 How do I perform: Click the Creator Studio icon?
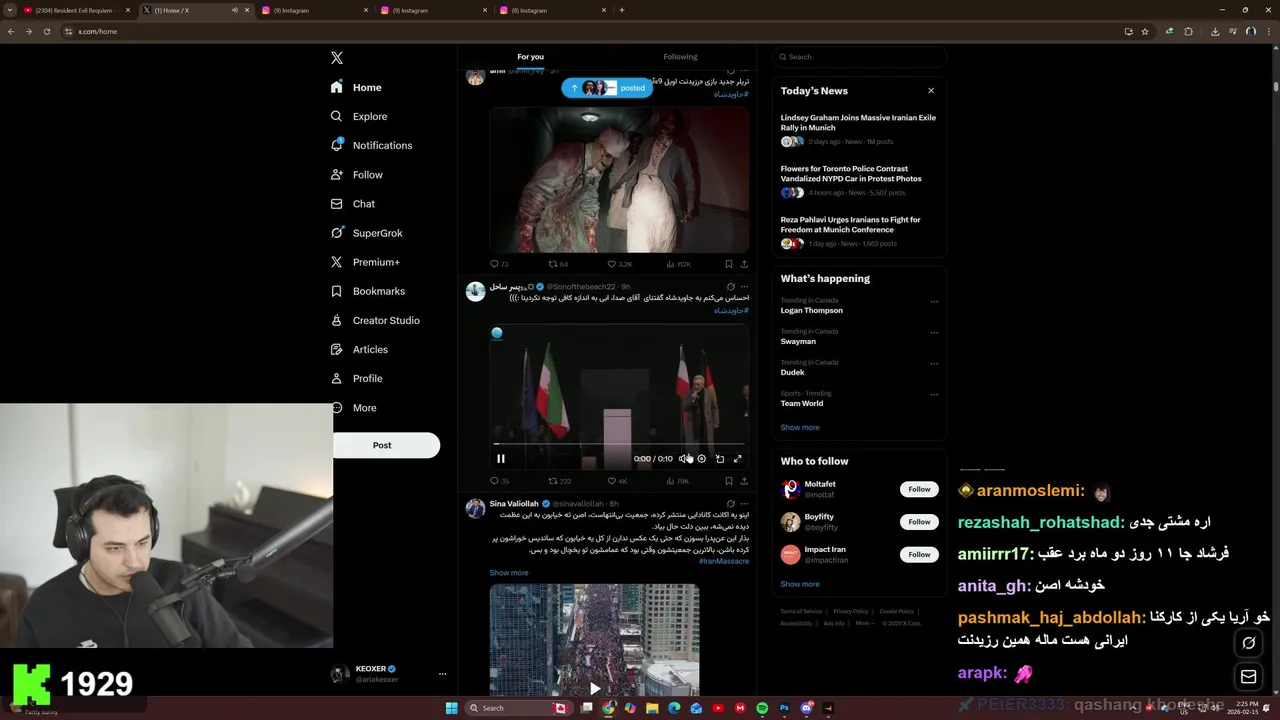(x=337, y=320)
